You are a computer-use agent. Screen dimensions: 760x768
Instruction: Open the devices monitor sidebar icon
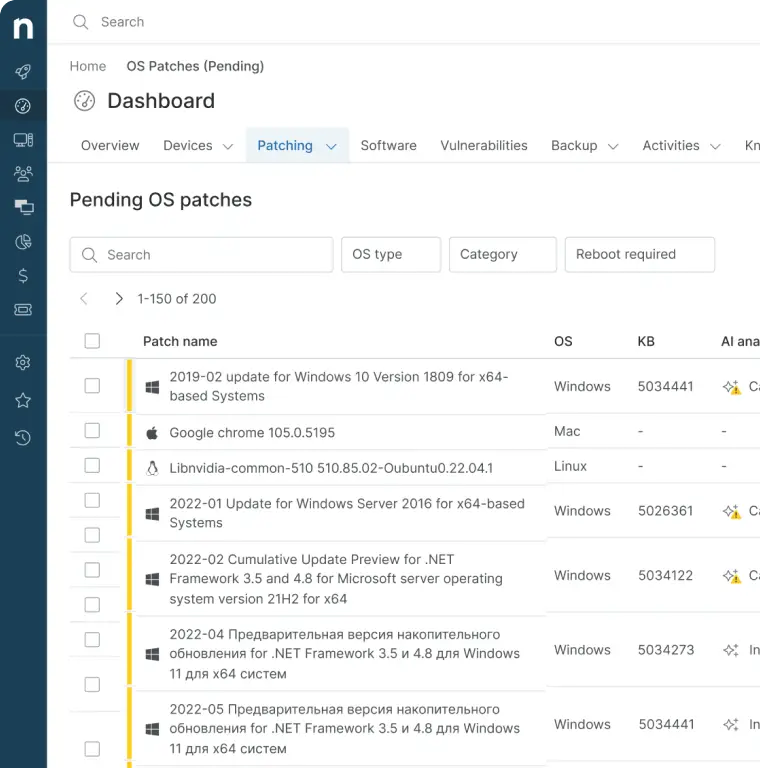tap(23, 140)
